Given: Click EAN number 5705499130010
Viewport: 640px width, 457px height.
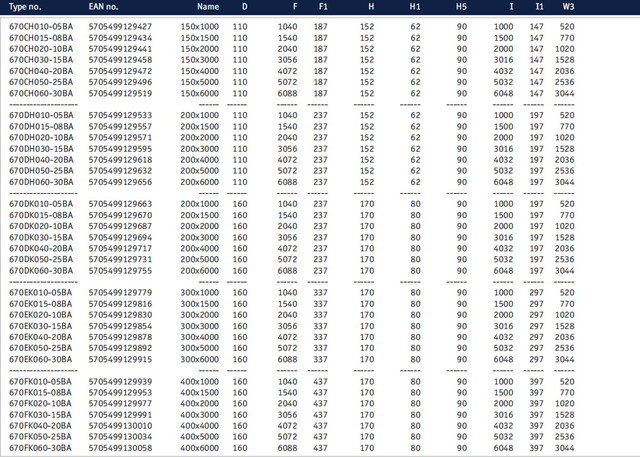Looking at the screenshot, I should coord(120,426).
